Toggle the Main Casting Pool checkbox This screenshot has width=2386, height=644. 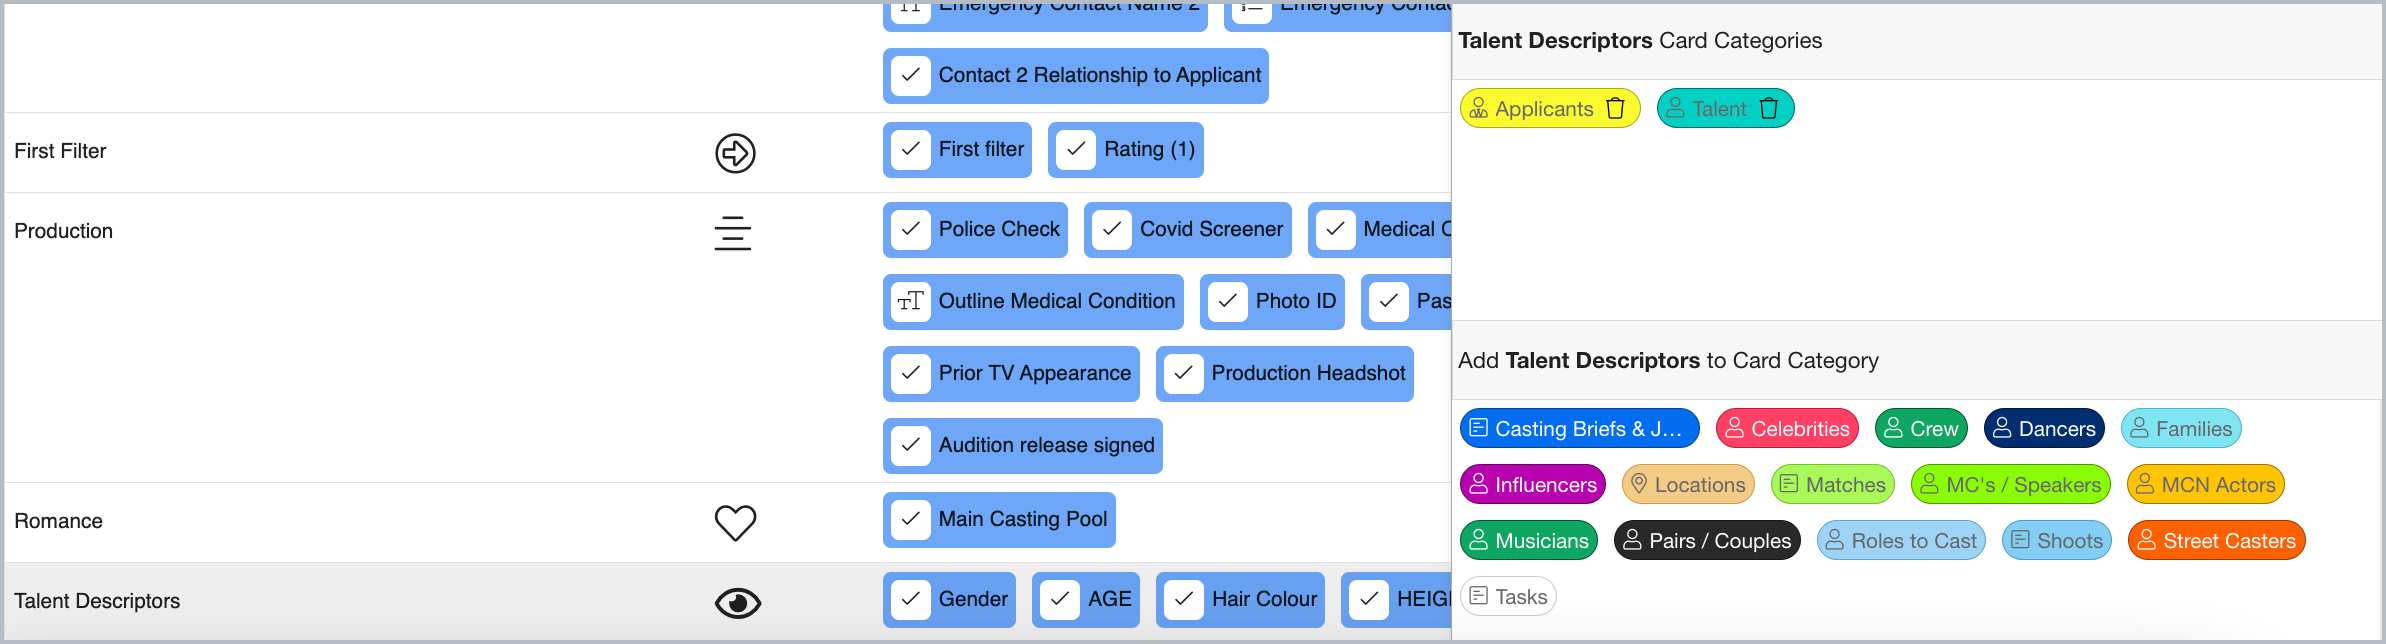pyautogui.click(x=911, y=519)
